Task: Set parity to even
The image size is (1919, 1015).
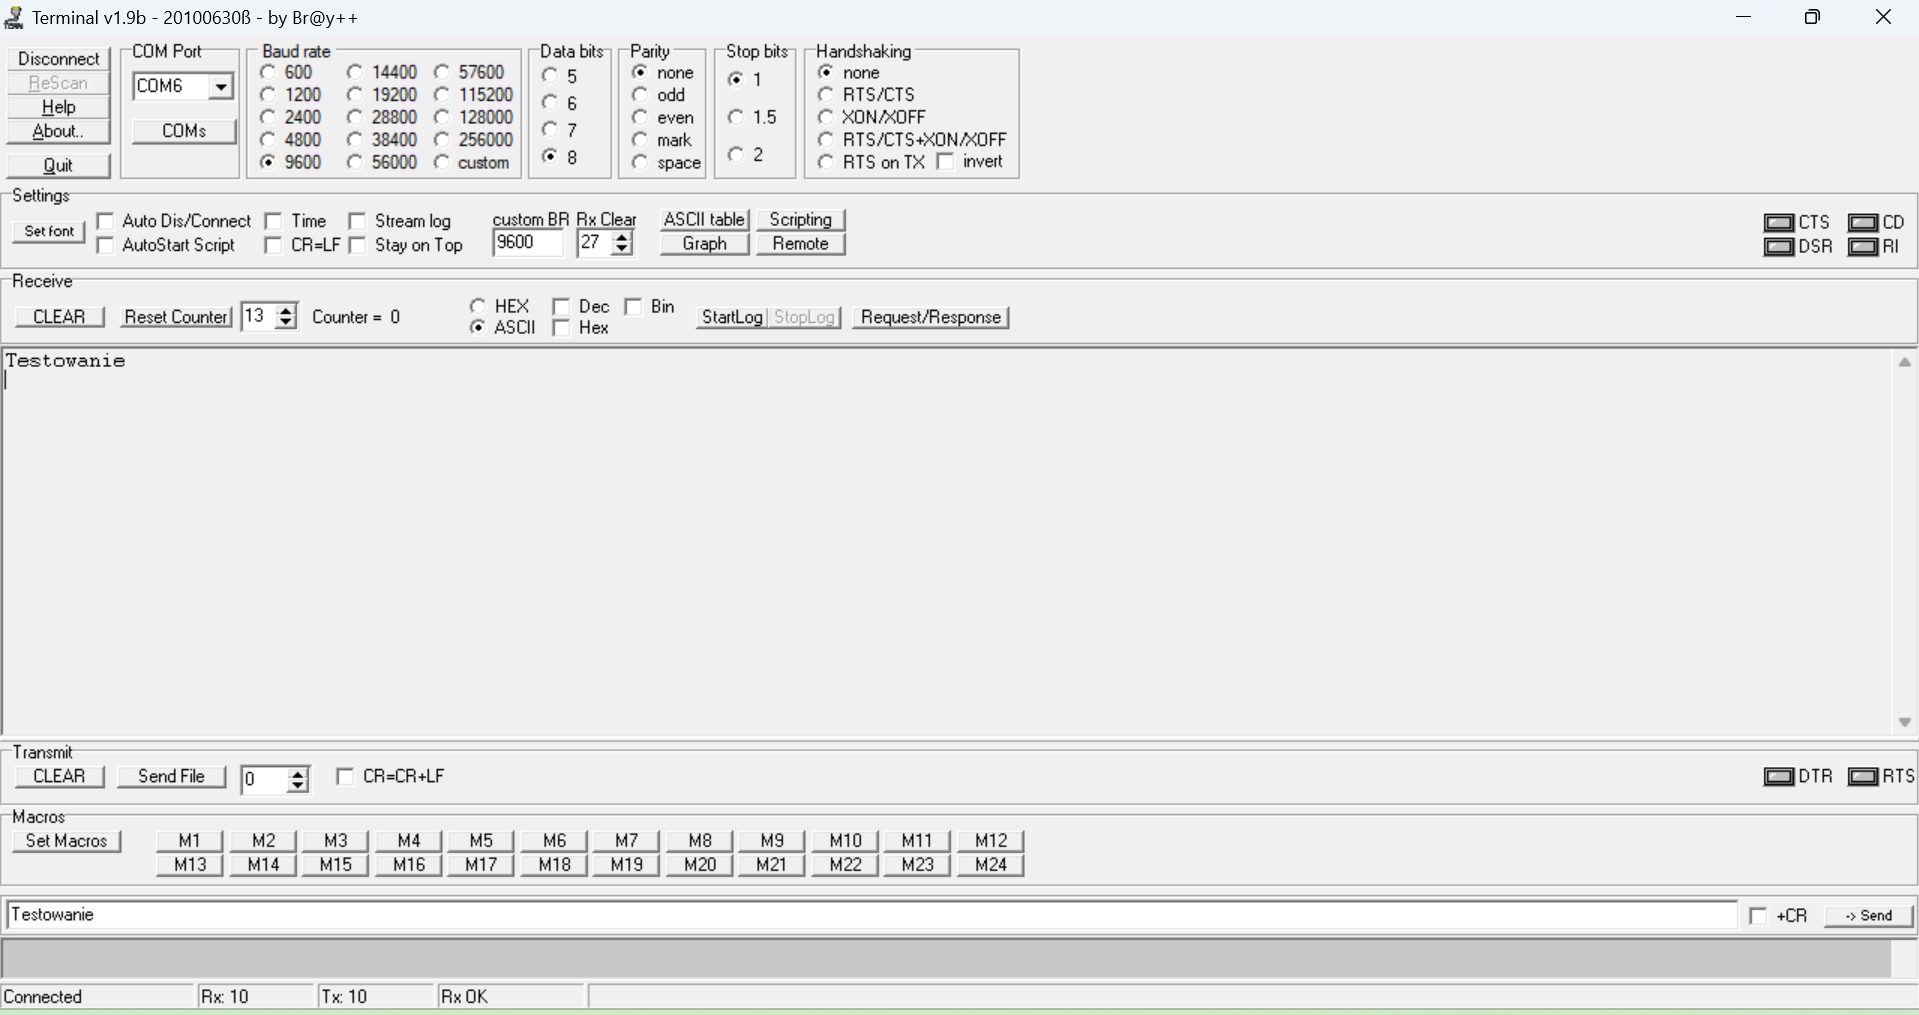Action: point(640,117)
